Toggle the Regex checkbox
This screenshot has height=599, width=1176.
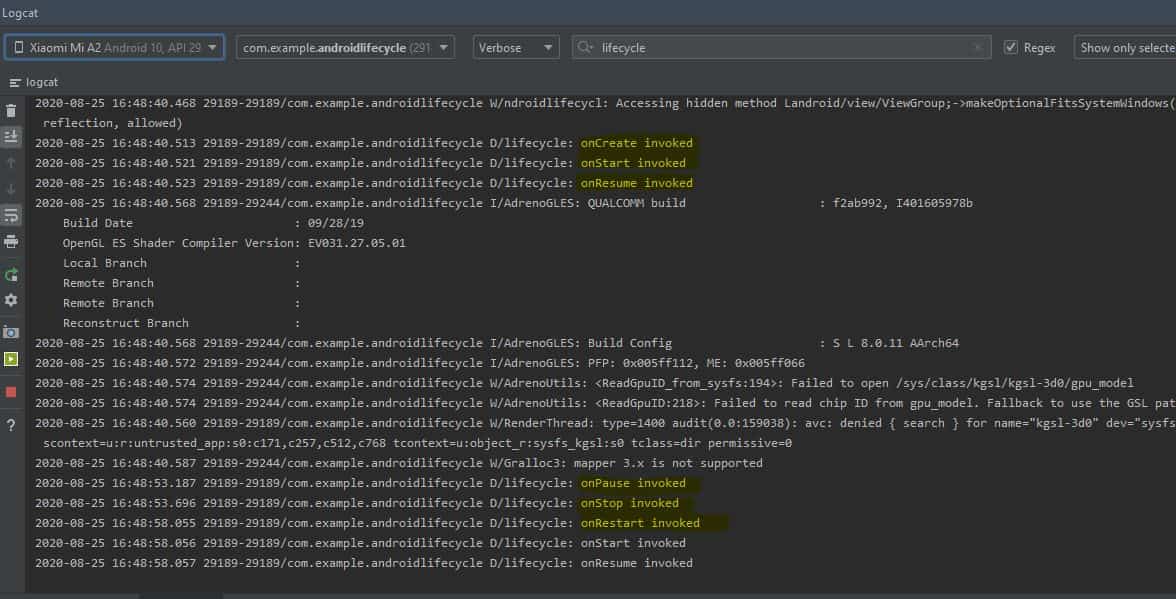pyautogui.click(x=1011, y=47)
